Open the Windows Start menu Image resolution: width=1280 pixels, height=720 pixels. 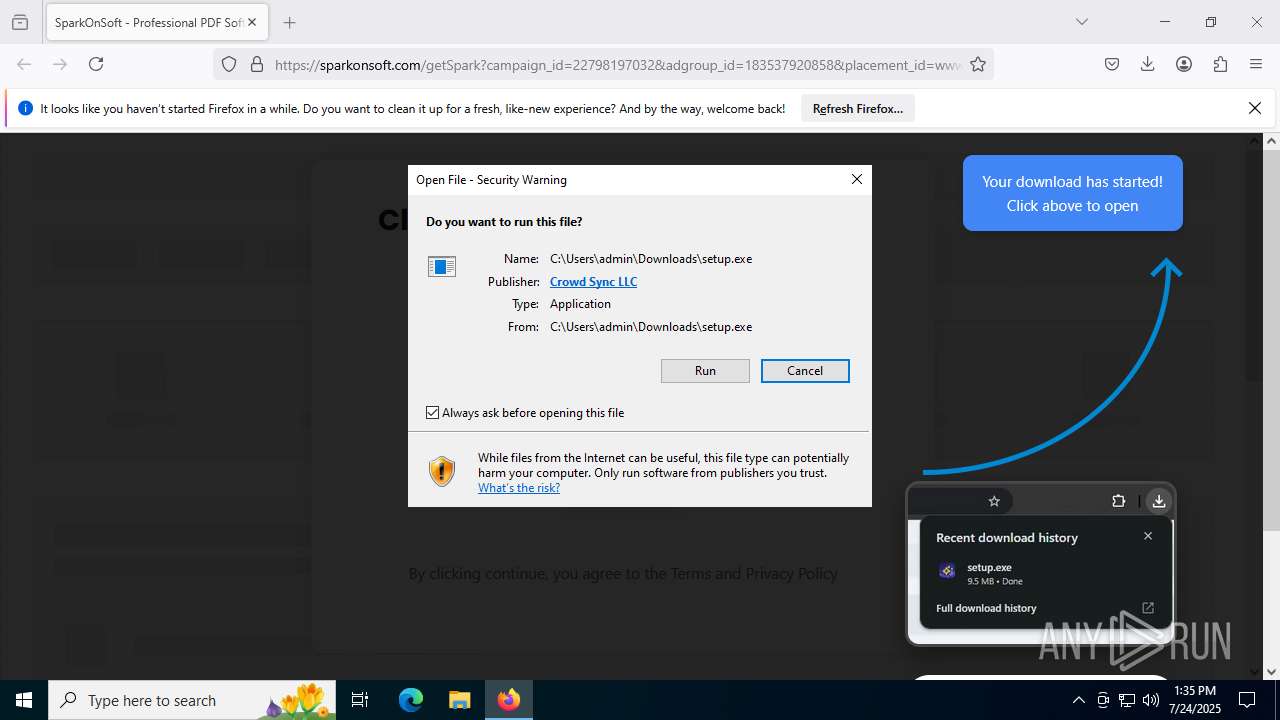(x=24, y=700)
